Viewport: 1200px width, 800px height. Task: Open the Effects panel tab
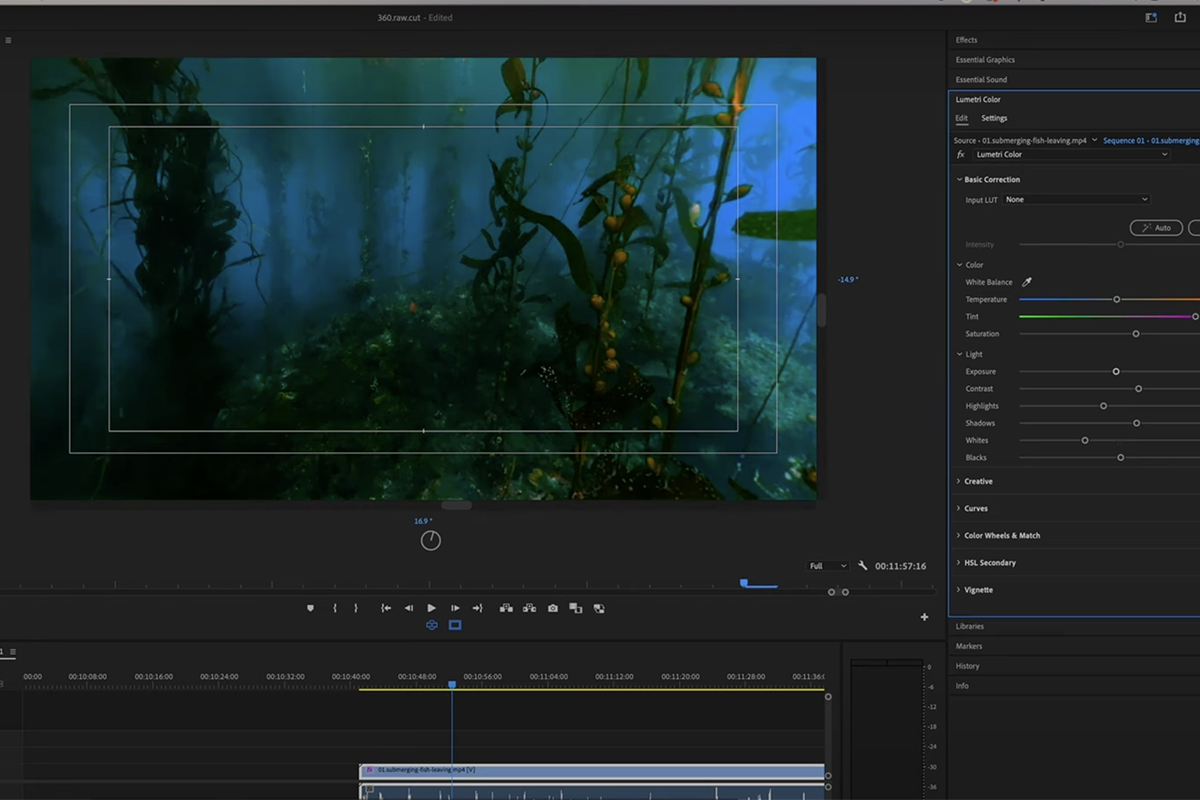(x=967, y=40)
